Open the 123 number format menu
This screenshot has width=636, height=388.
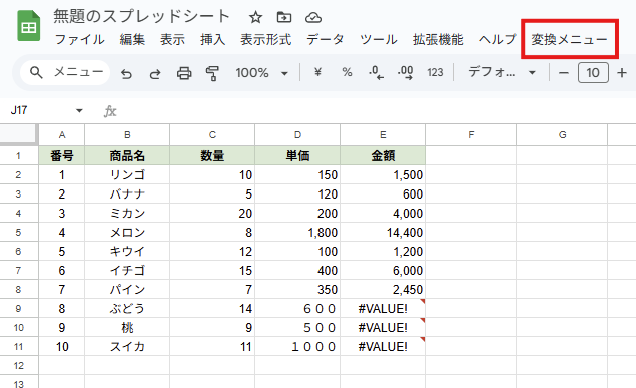tap(435, 73)
